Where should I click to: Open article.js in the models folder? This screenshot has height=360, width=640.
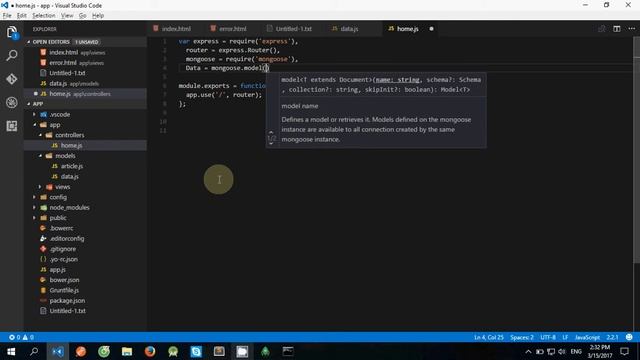click(72, 167)
